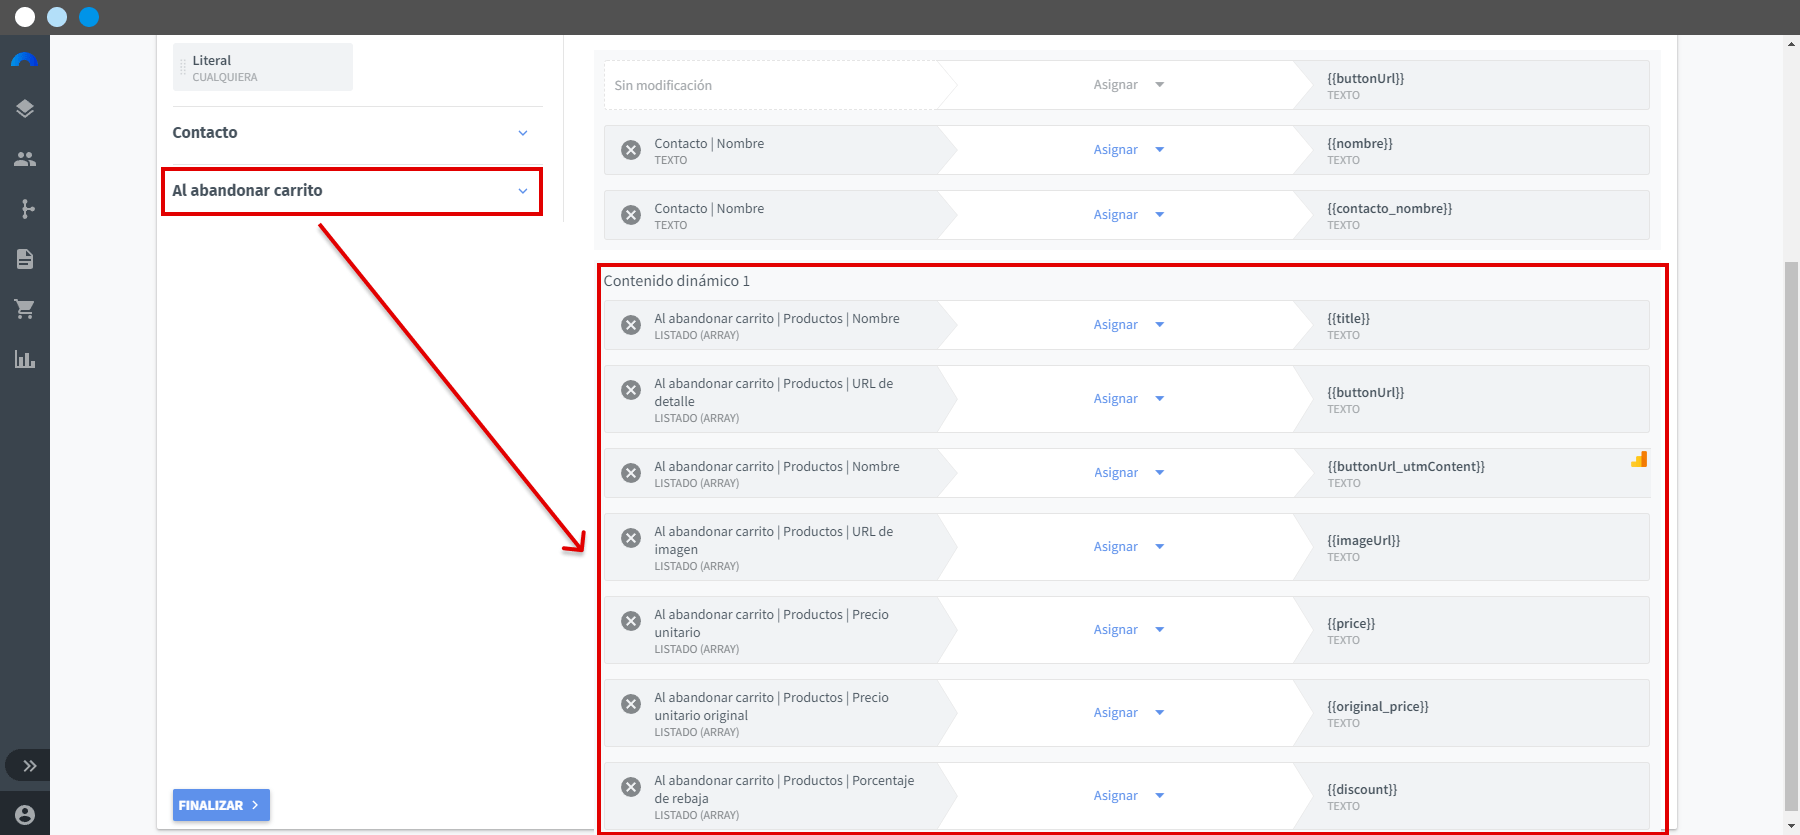1800x835 pixels.
Task: Click scrollbar down arrow
Action: point(1791,826)
